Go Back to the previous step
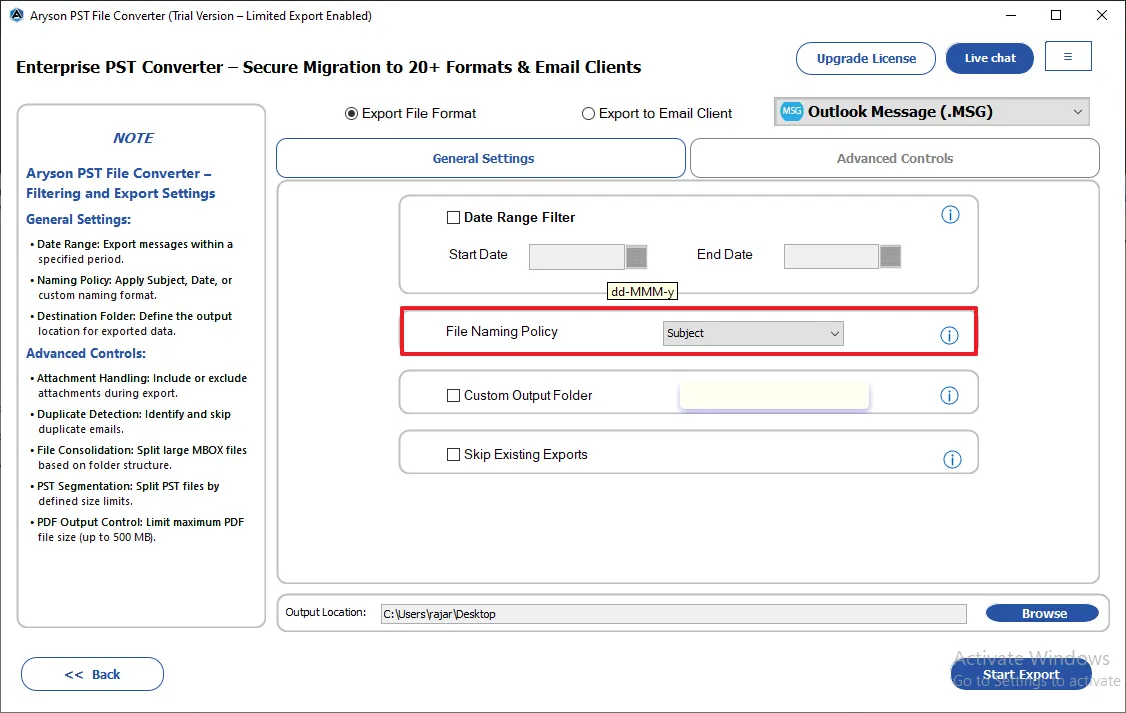1126x713 pixels. (x=93, y=674)
